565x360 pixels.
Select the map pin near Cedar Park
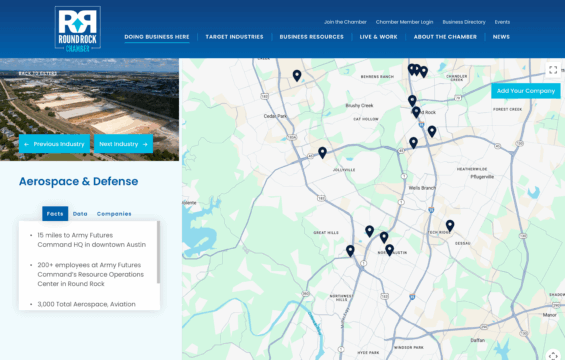pos(297,76)
